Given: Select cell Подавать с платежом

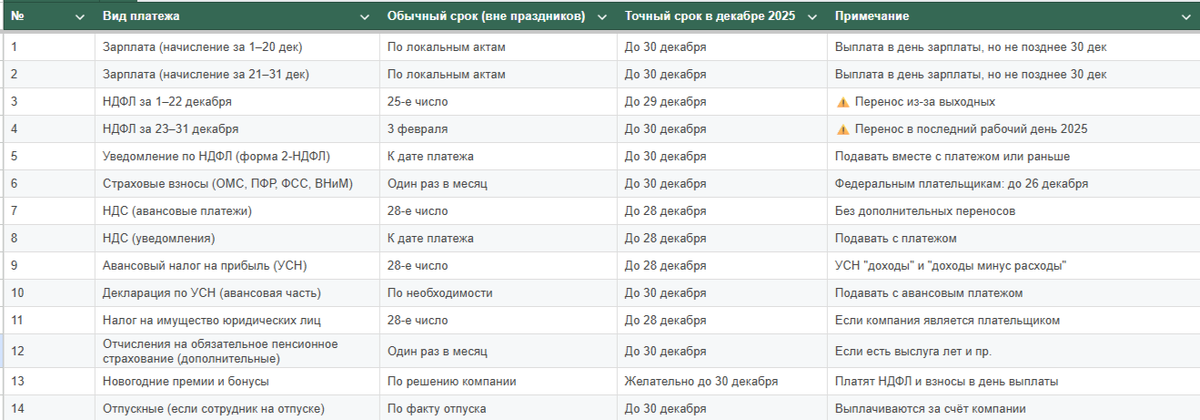Looking at the screenshot, I should click(1014, 238).
